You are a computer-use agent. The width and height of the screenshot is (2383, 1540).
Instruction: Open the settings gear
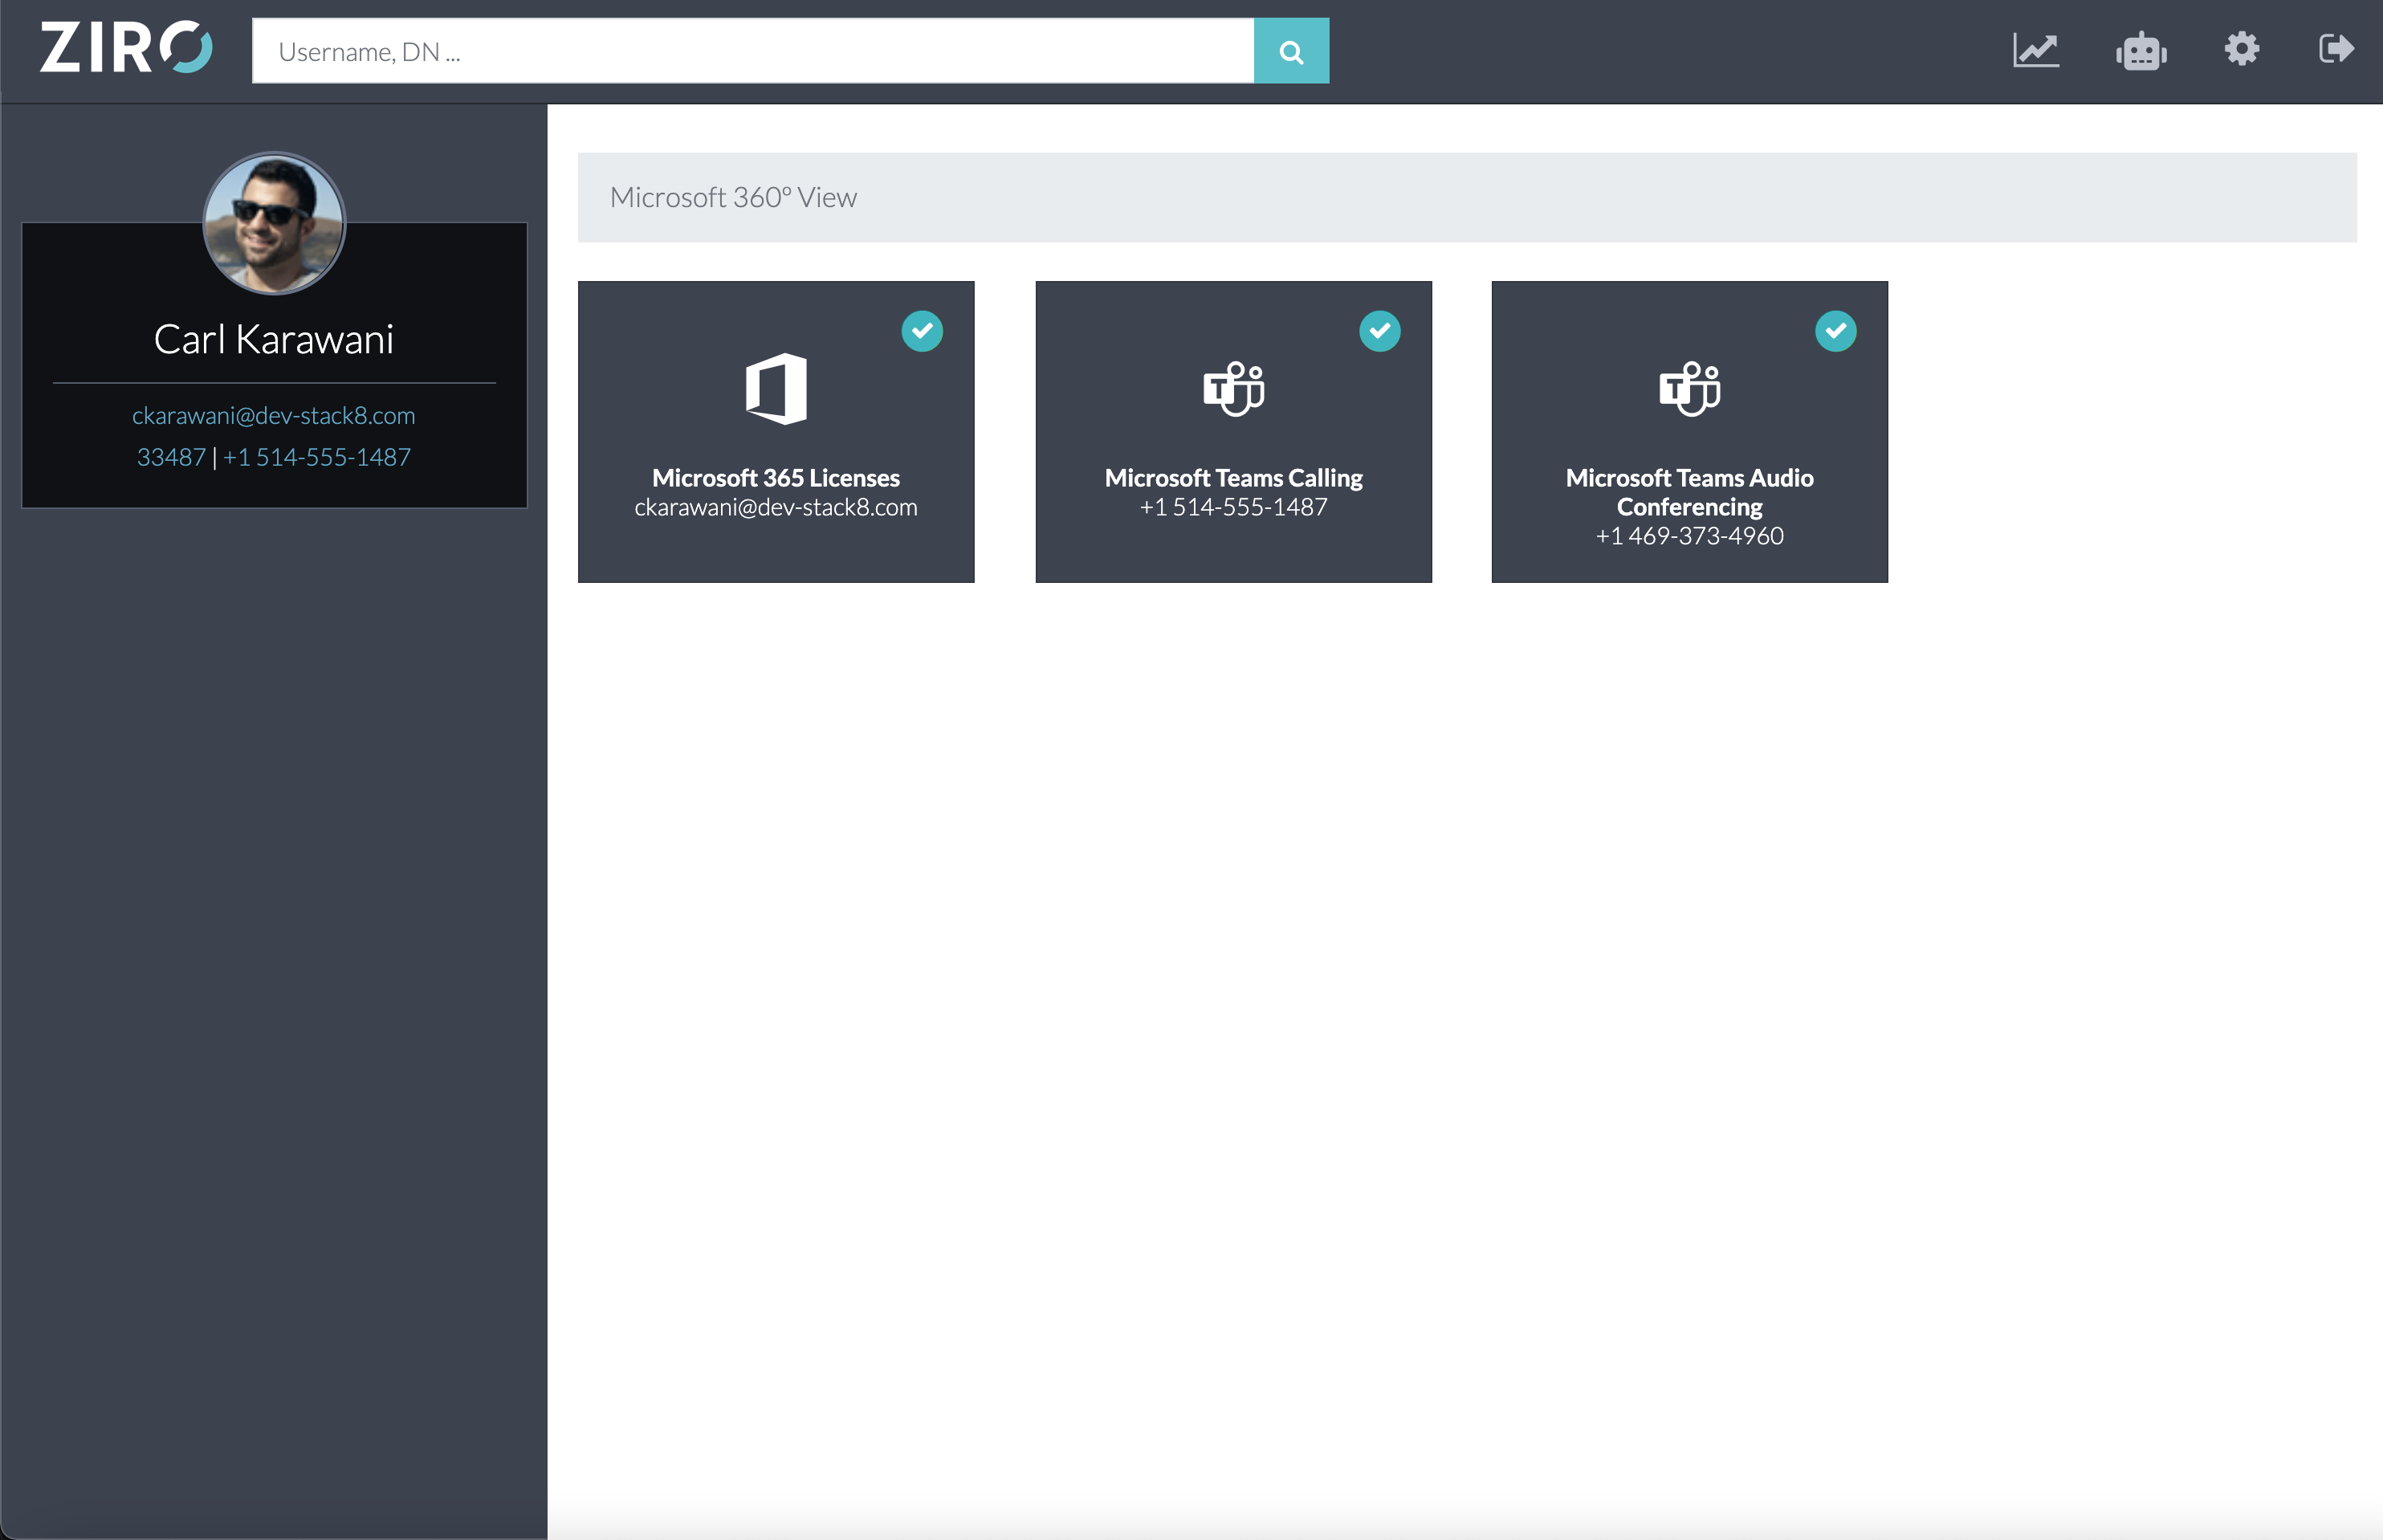(2242, 49)
